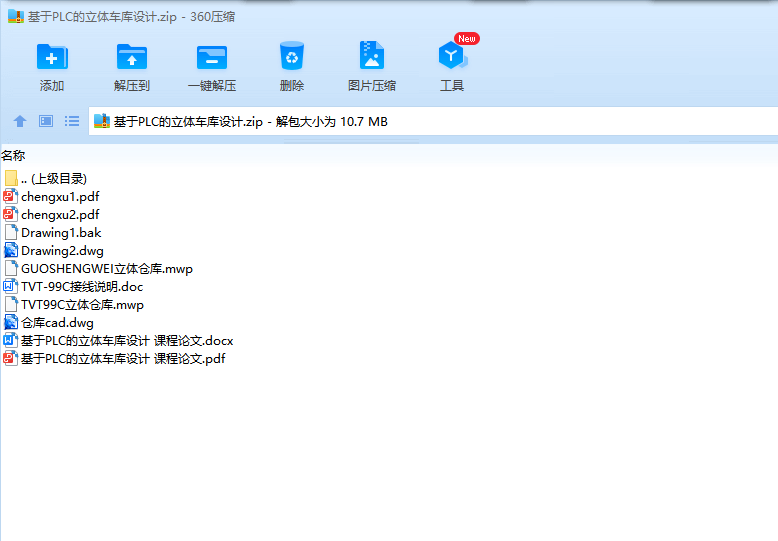
Task: Select the .. (上级目录) parent directory row
Action: tap(54, 179)
